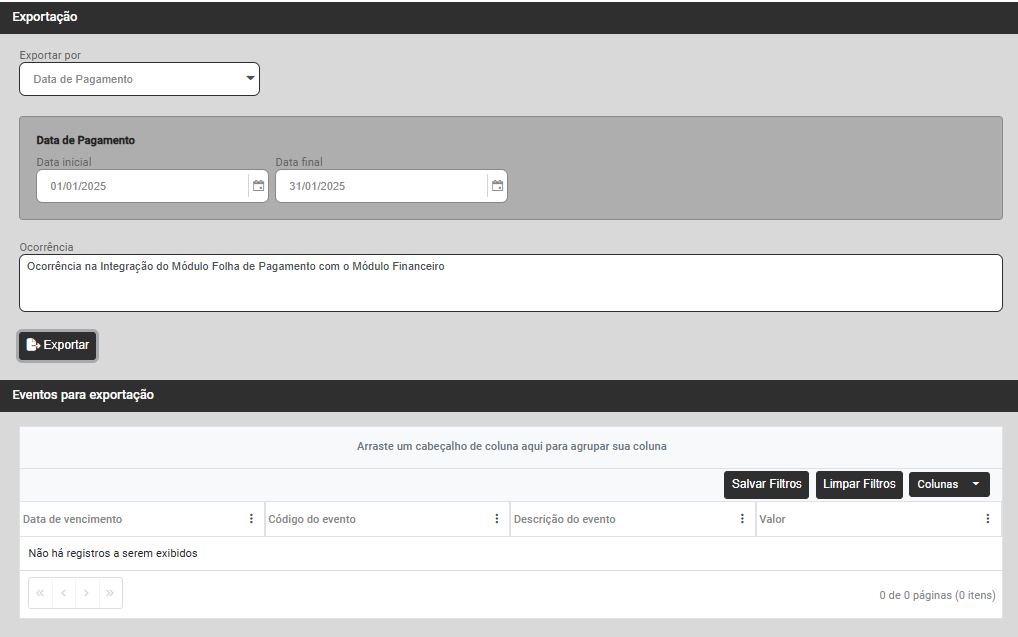1018x637 pixels.
Task: Open Valor column menu icon
Action: coord(987,519)
